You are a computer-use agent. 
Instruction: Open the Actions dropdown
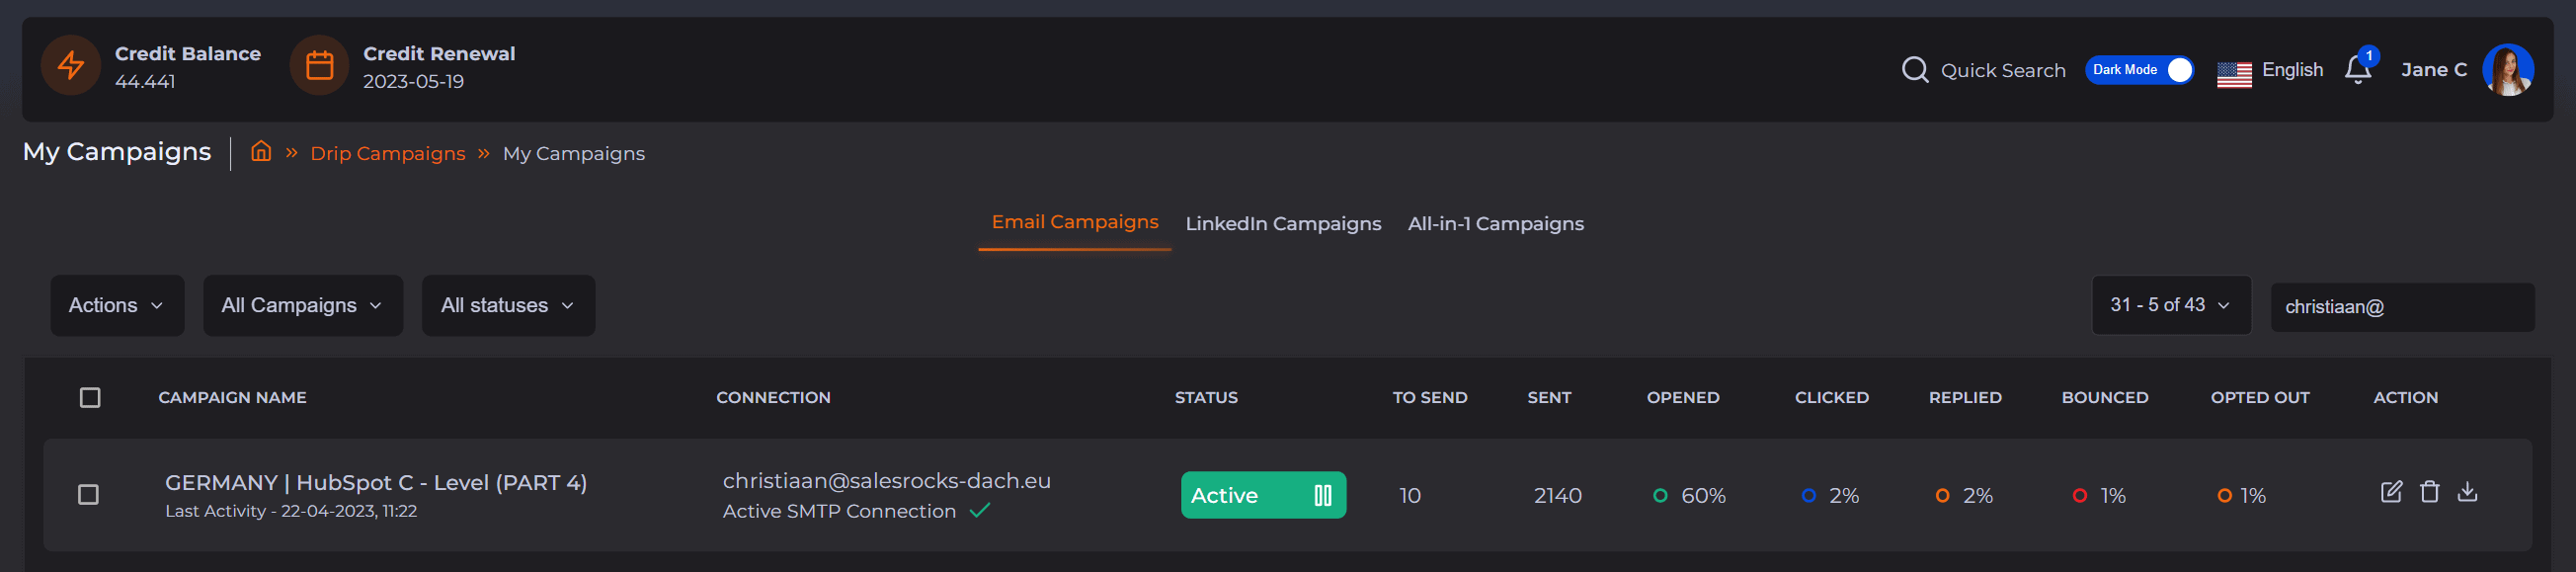(117, 306)
